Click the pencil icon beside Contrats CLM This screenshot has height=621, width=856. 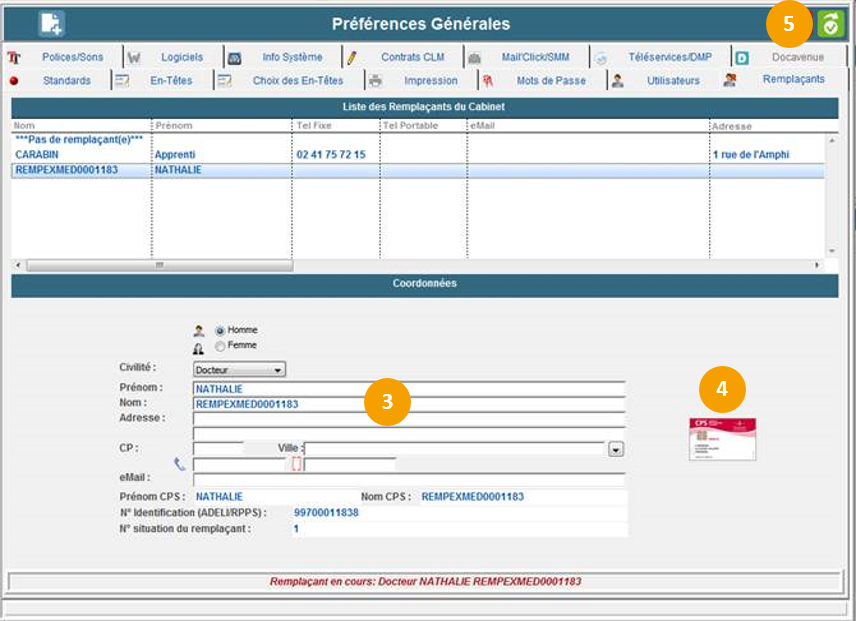(x=351, y=58)
